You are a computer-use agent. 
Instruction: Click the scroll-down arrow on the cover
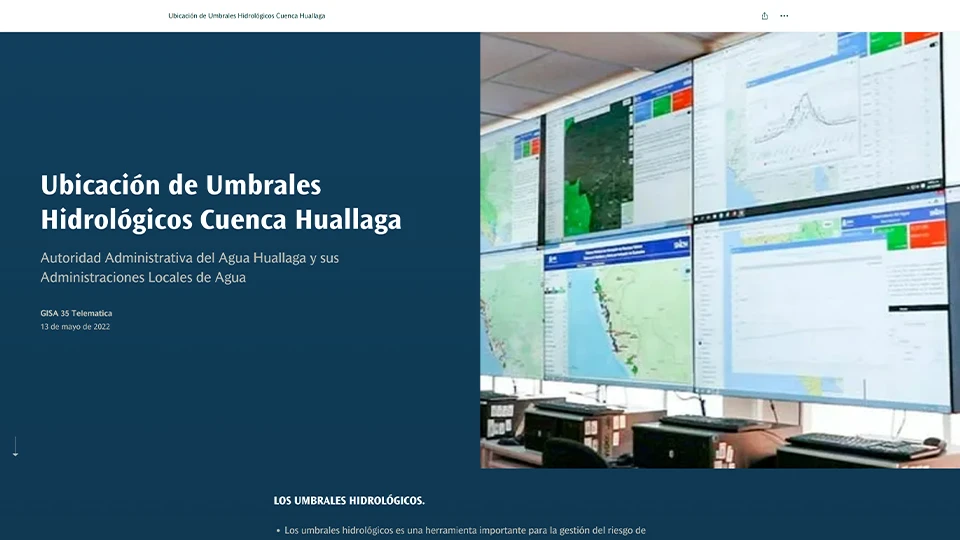tap(15, 447)
